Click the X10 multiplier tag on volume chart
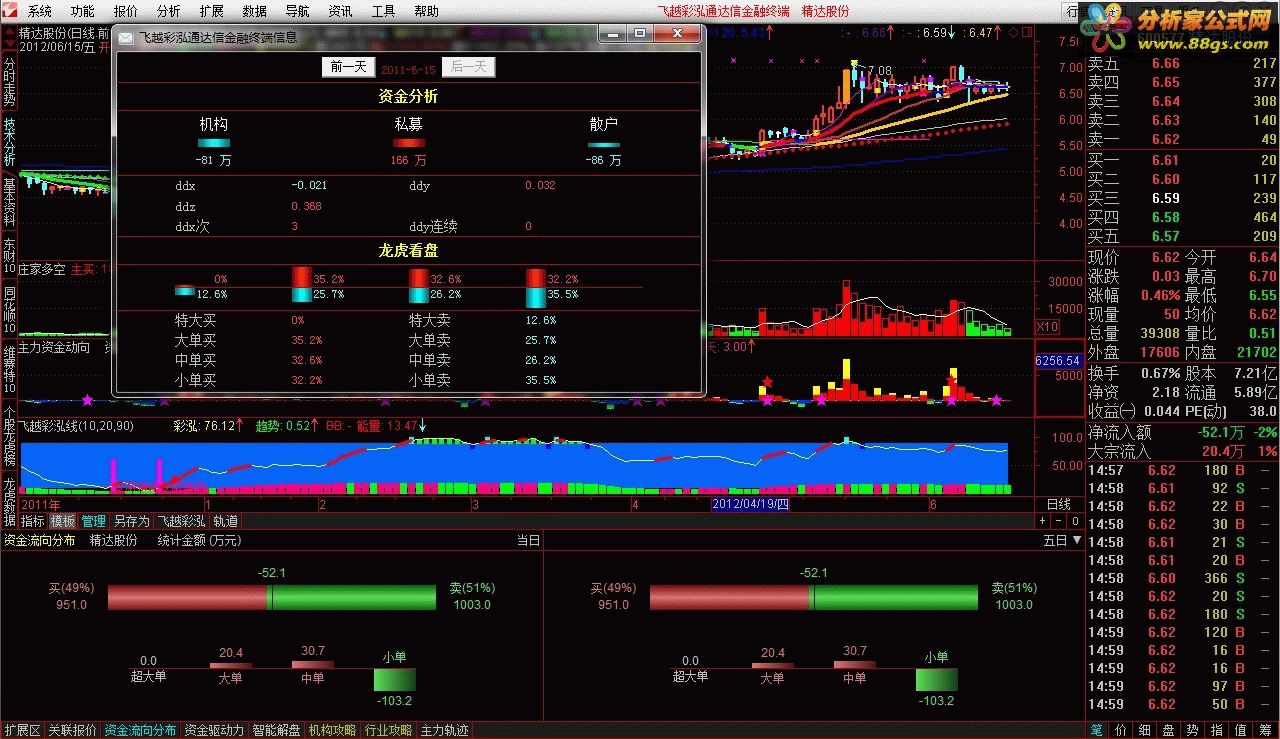The height and width of the screenshot is (739, 1280). point(1047,327)
